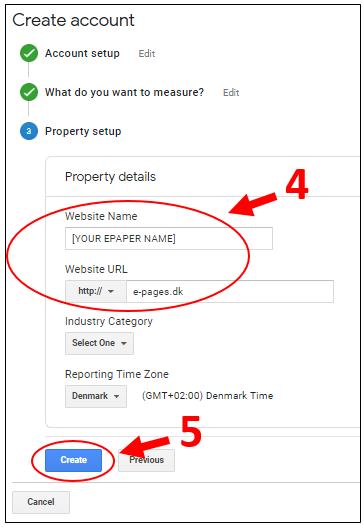Click the GMT+02:00 Denmark Time label
The width and height of the screenshot is (364, 528).
(x=207, y=396)
